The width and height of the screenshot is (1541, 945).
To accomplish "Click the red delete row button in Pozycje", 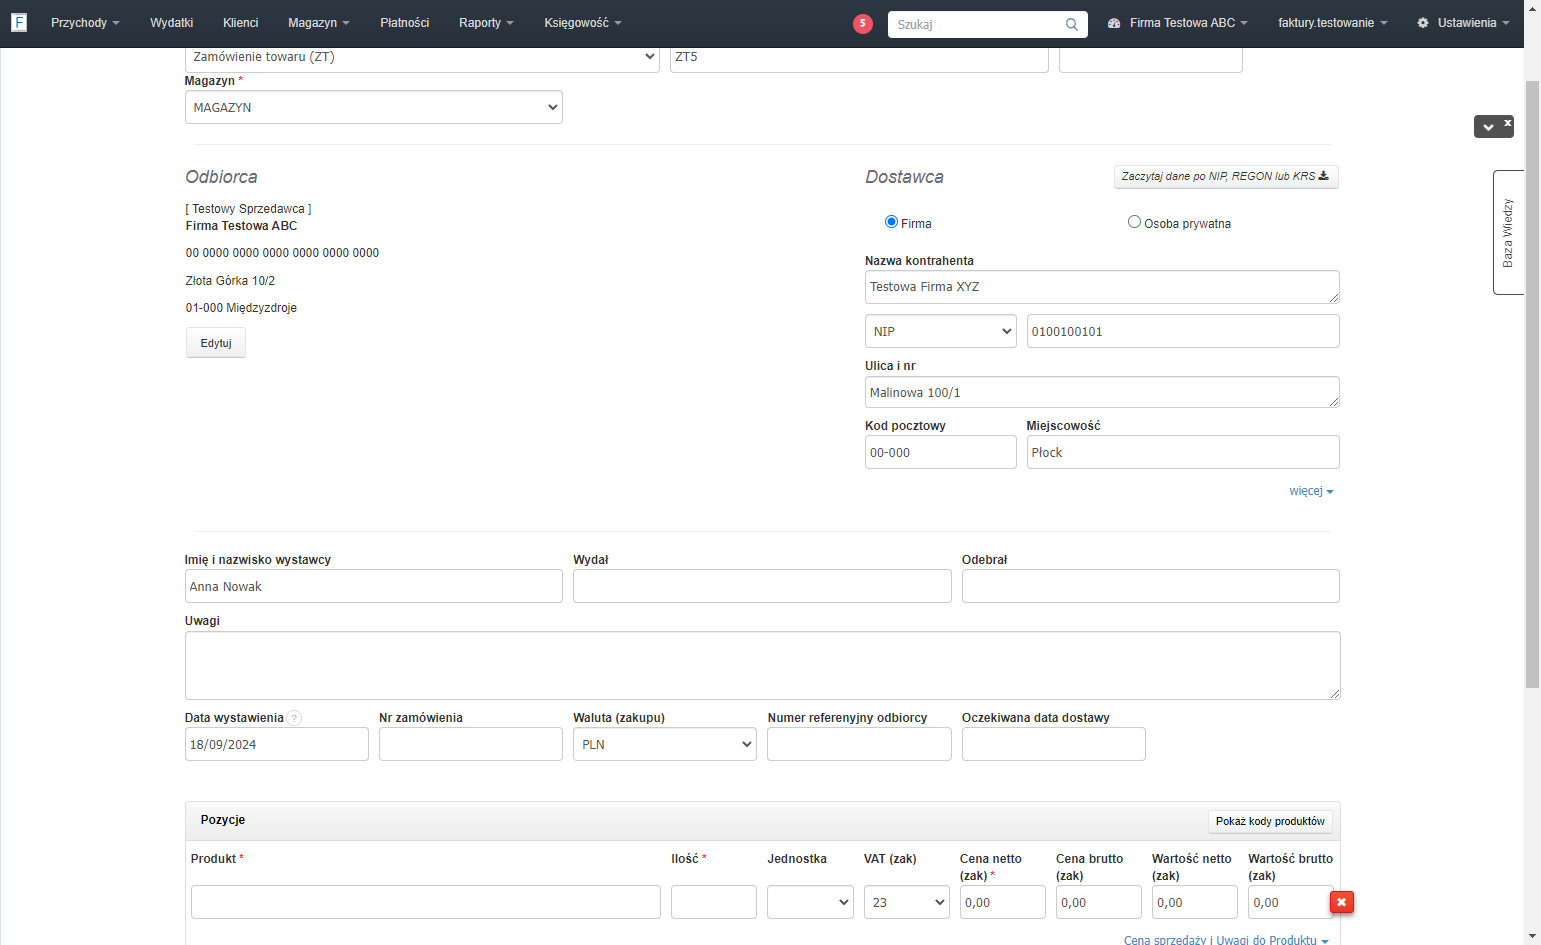I will coord(1341,902).
